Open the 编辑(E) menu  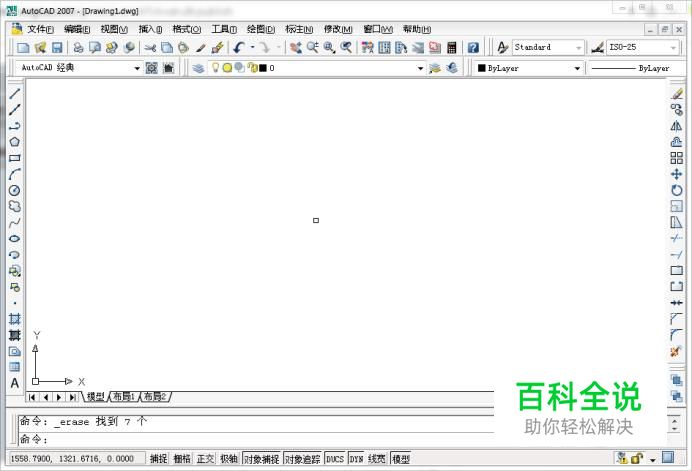tap(77, 30)
